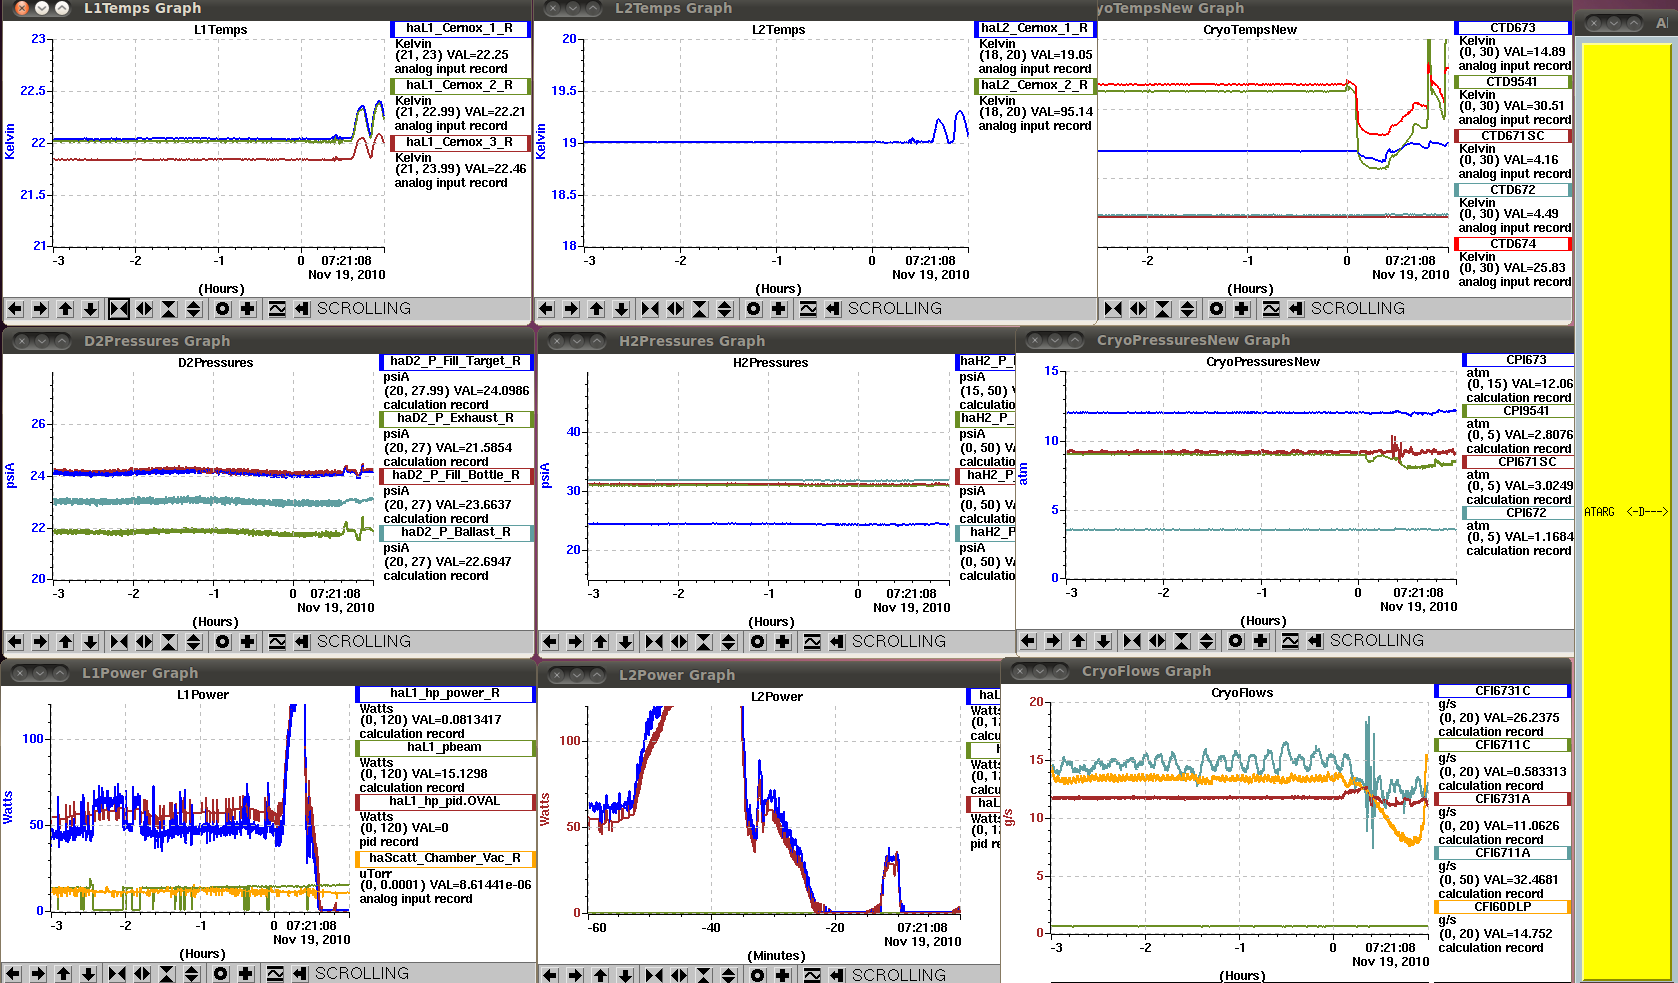The image size is (1678, 983).
Task: Select the CTD674 legend in CryoTempsNew
Action: tap(1512, 244)
